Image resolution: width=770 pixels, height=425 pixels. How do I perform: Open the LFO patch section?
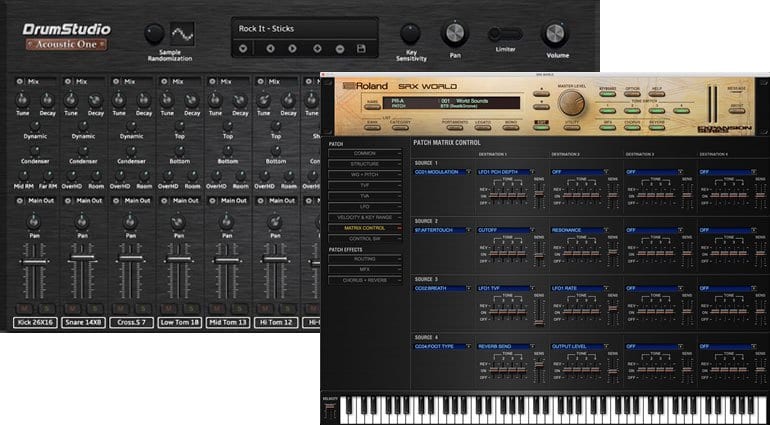click(x=365, y=207)
